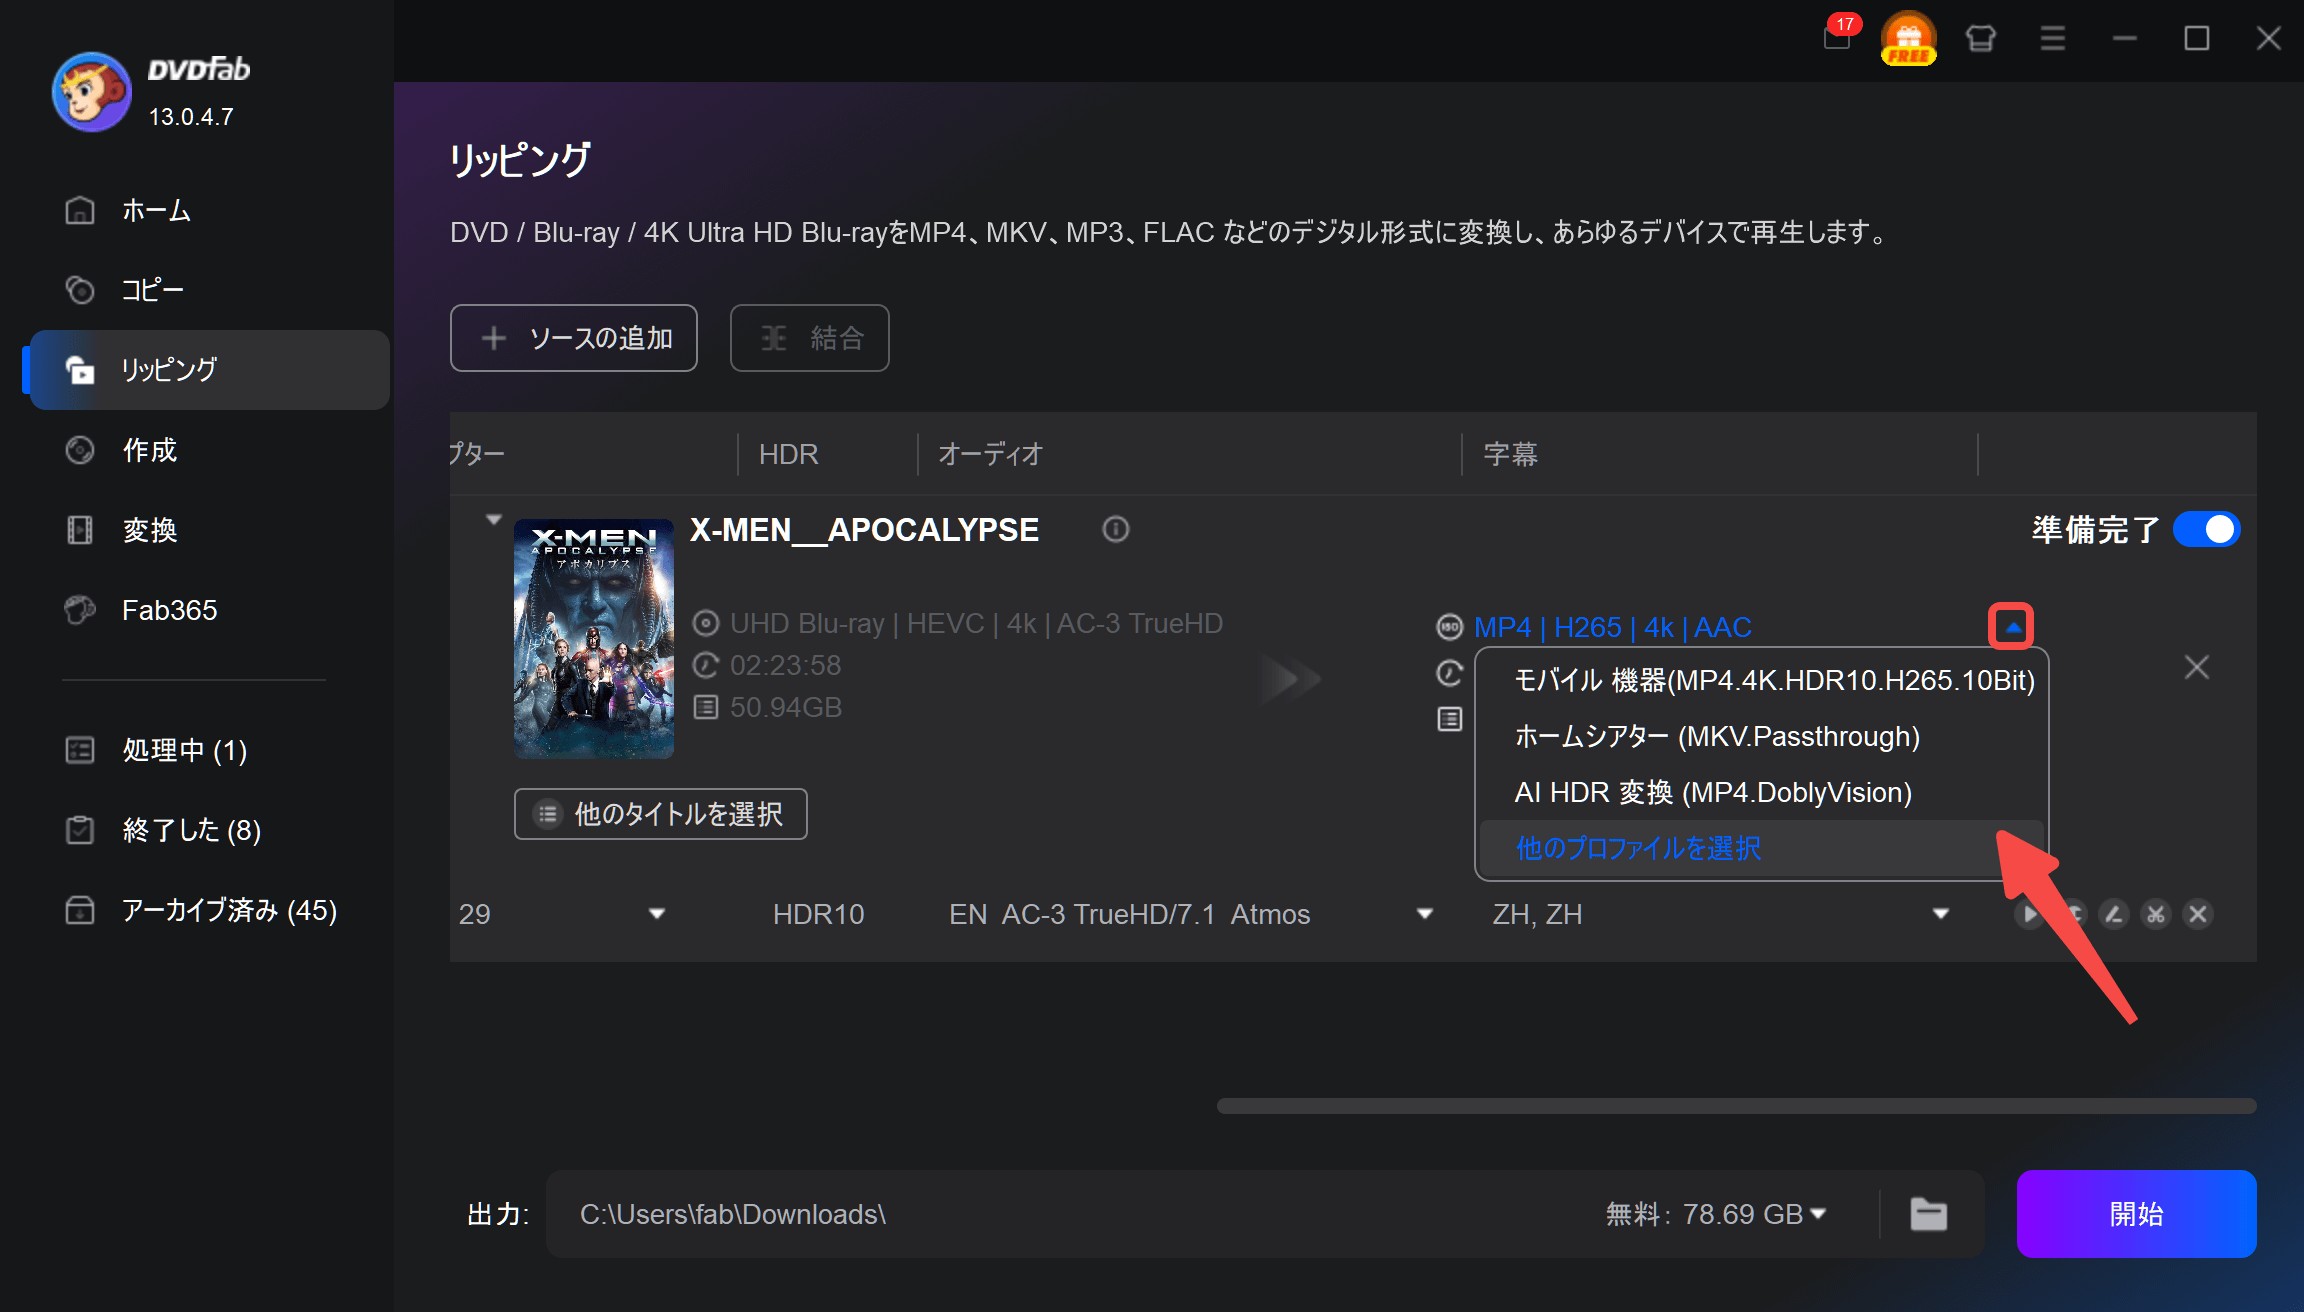Viewport: 2304px width, 1312px height.
Task: Collapse the X-MEN title row triangle
Action: point(493,520)
